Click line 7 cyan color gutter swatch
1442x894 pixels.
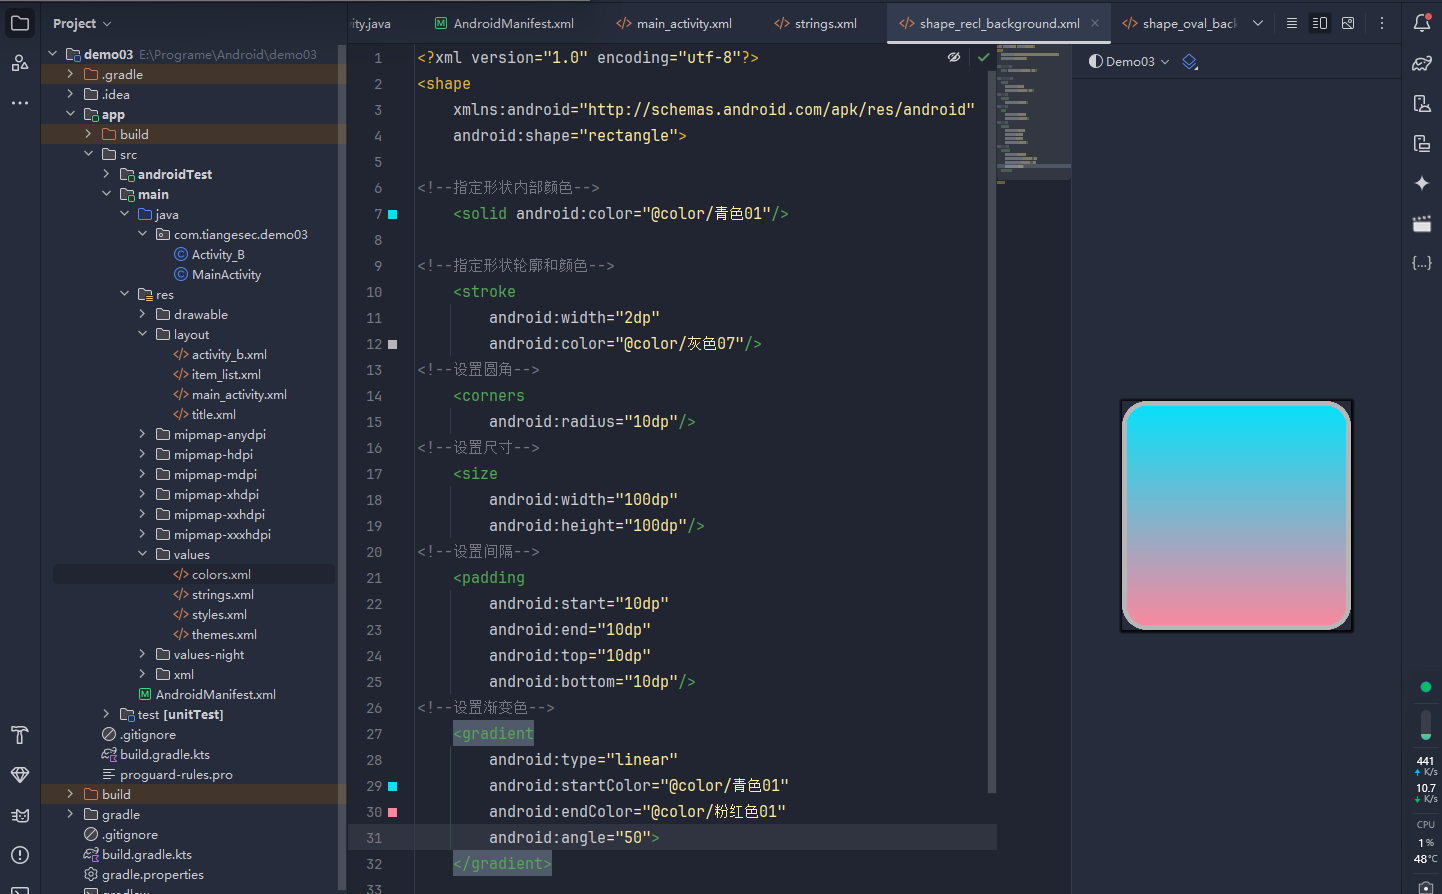[393, 214]
